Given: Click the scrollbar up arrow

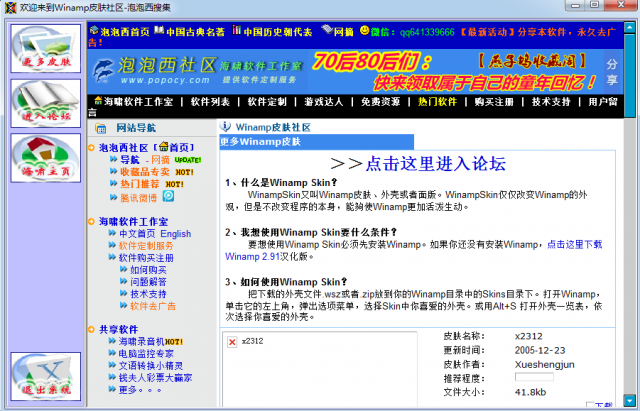Looking at the screenshot, I should coord(629,28).
